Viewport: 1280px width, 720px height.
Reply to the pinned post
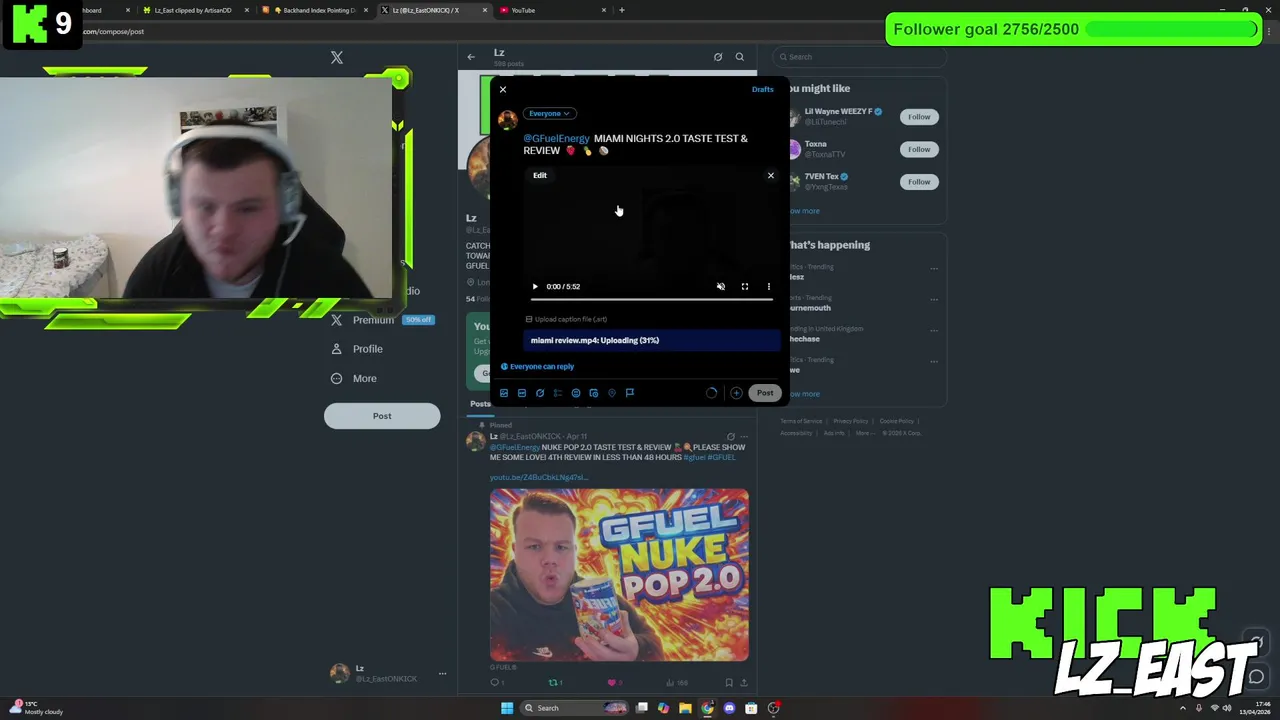[x=495, y=683]
